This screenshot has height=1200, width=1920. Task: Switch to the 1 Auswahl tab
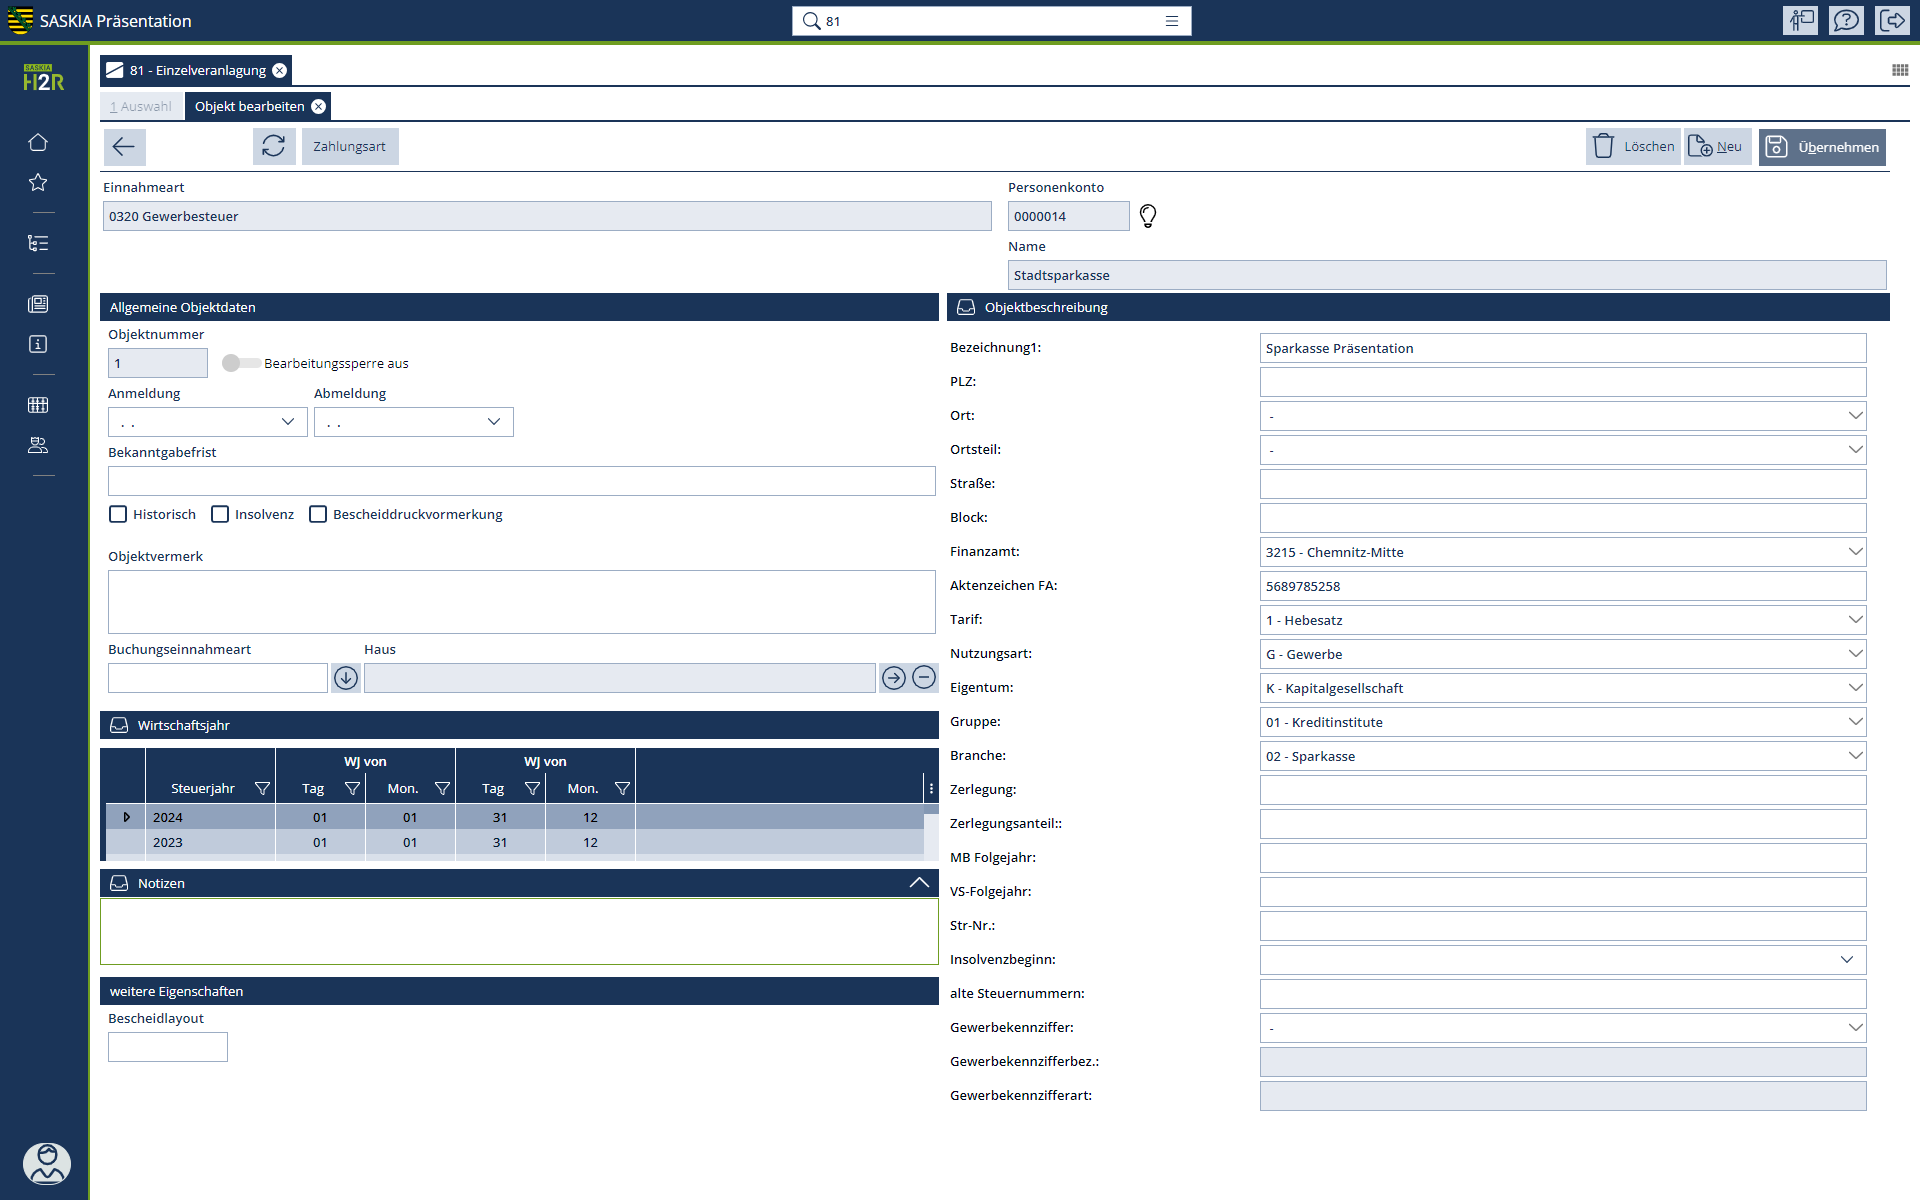click(x=141, y=106)
